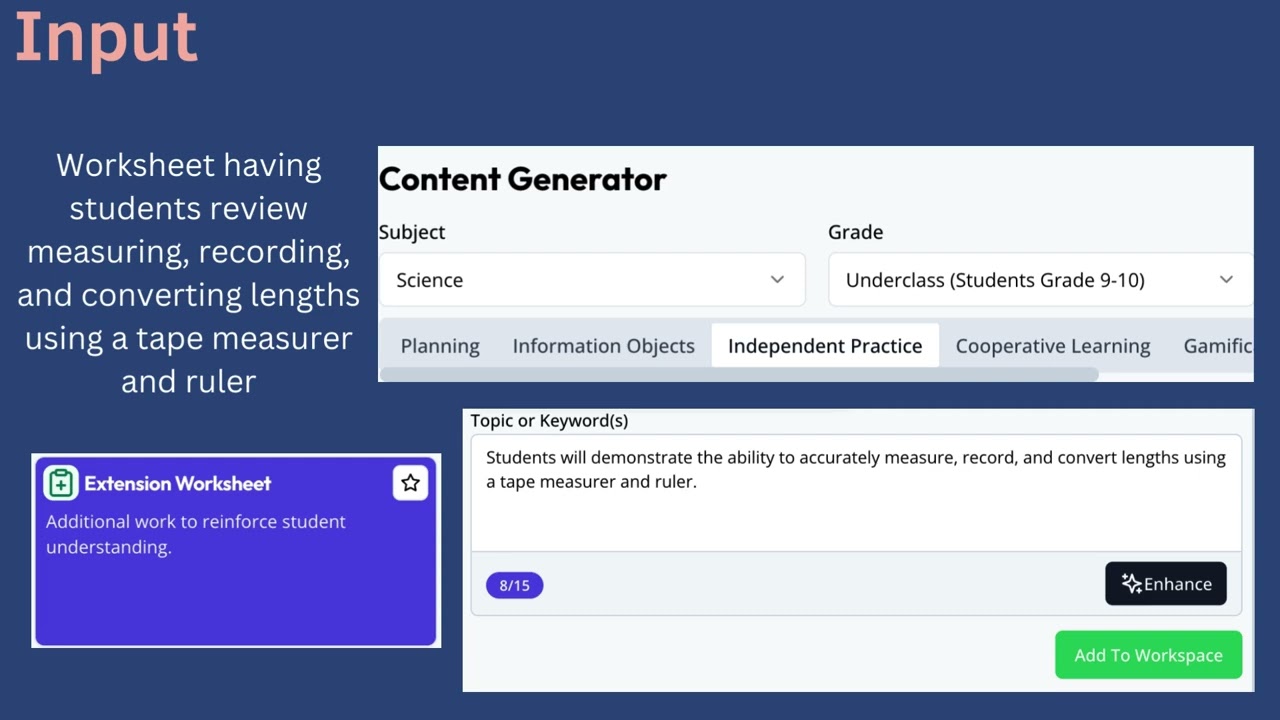Click the Content Generator heading

pos(522,179)
